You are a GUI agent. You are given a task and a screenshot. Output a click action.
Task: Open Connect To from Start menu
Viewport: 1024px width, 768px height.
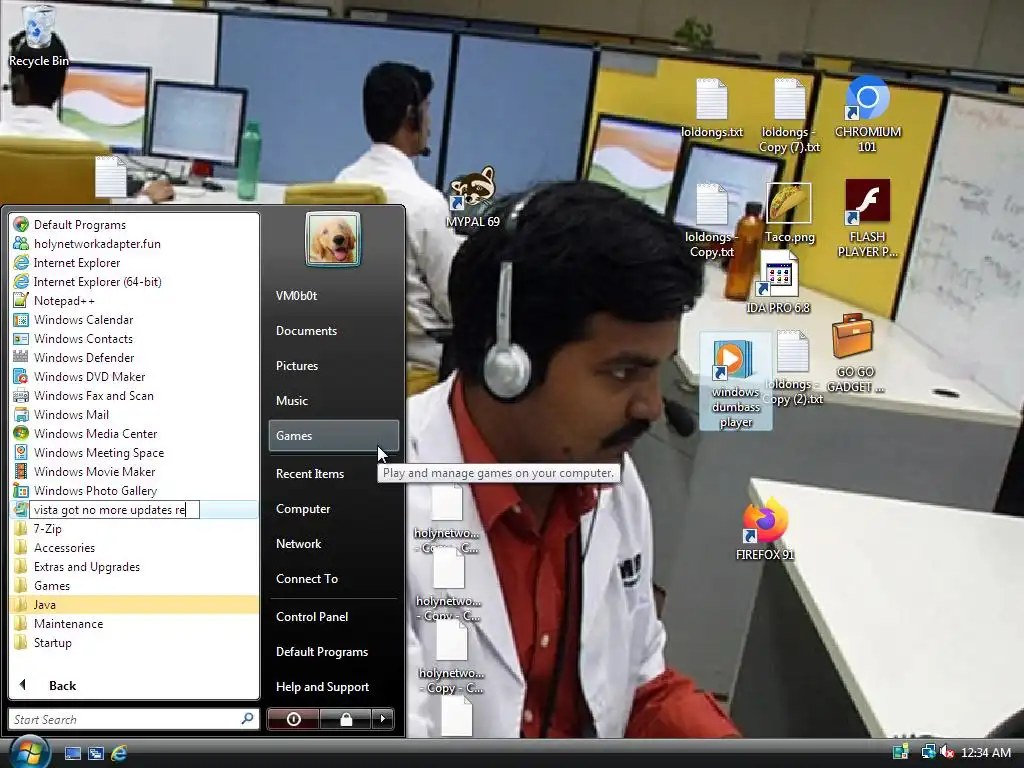(x=333, y=578)
